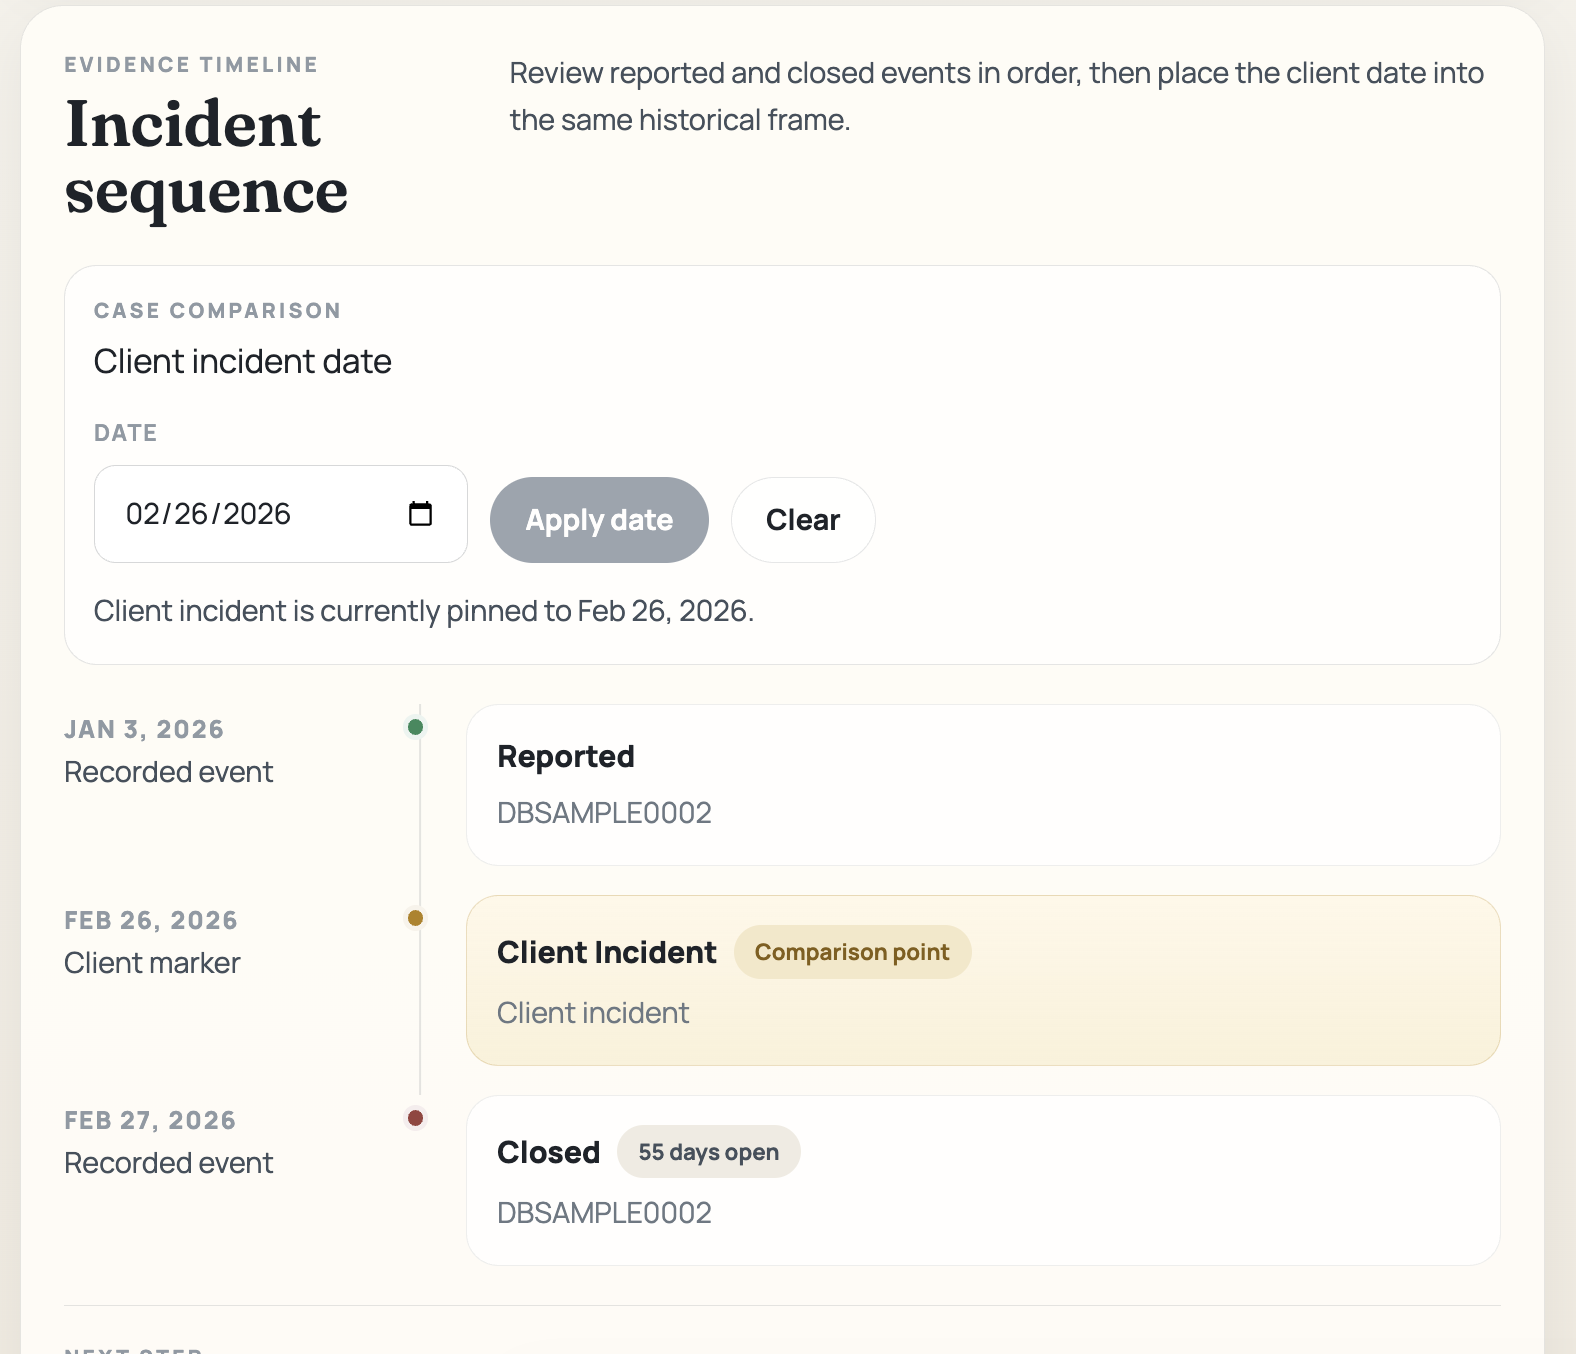1576x1354 pixels.
Task: Select the Client Incident card title
Action: [606, 953]
